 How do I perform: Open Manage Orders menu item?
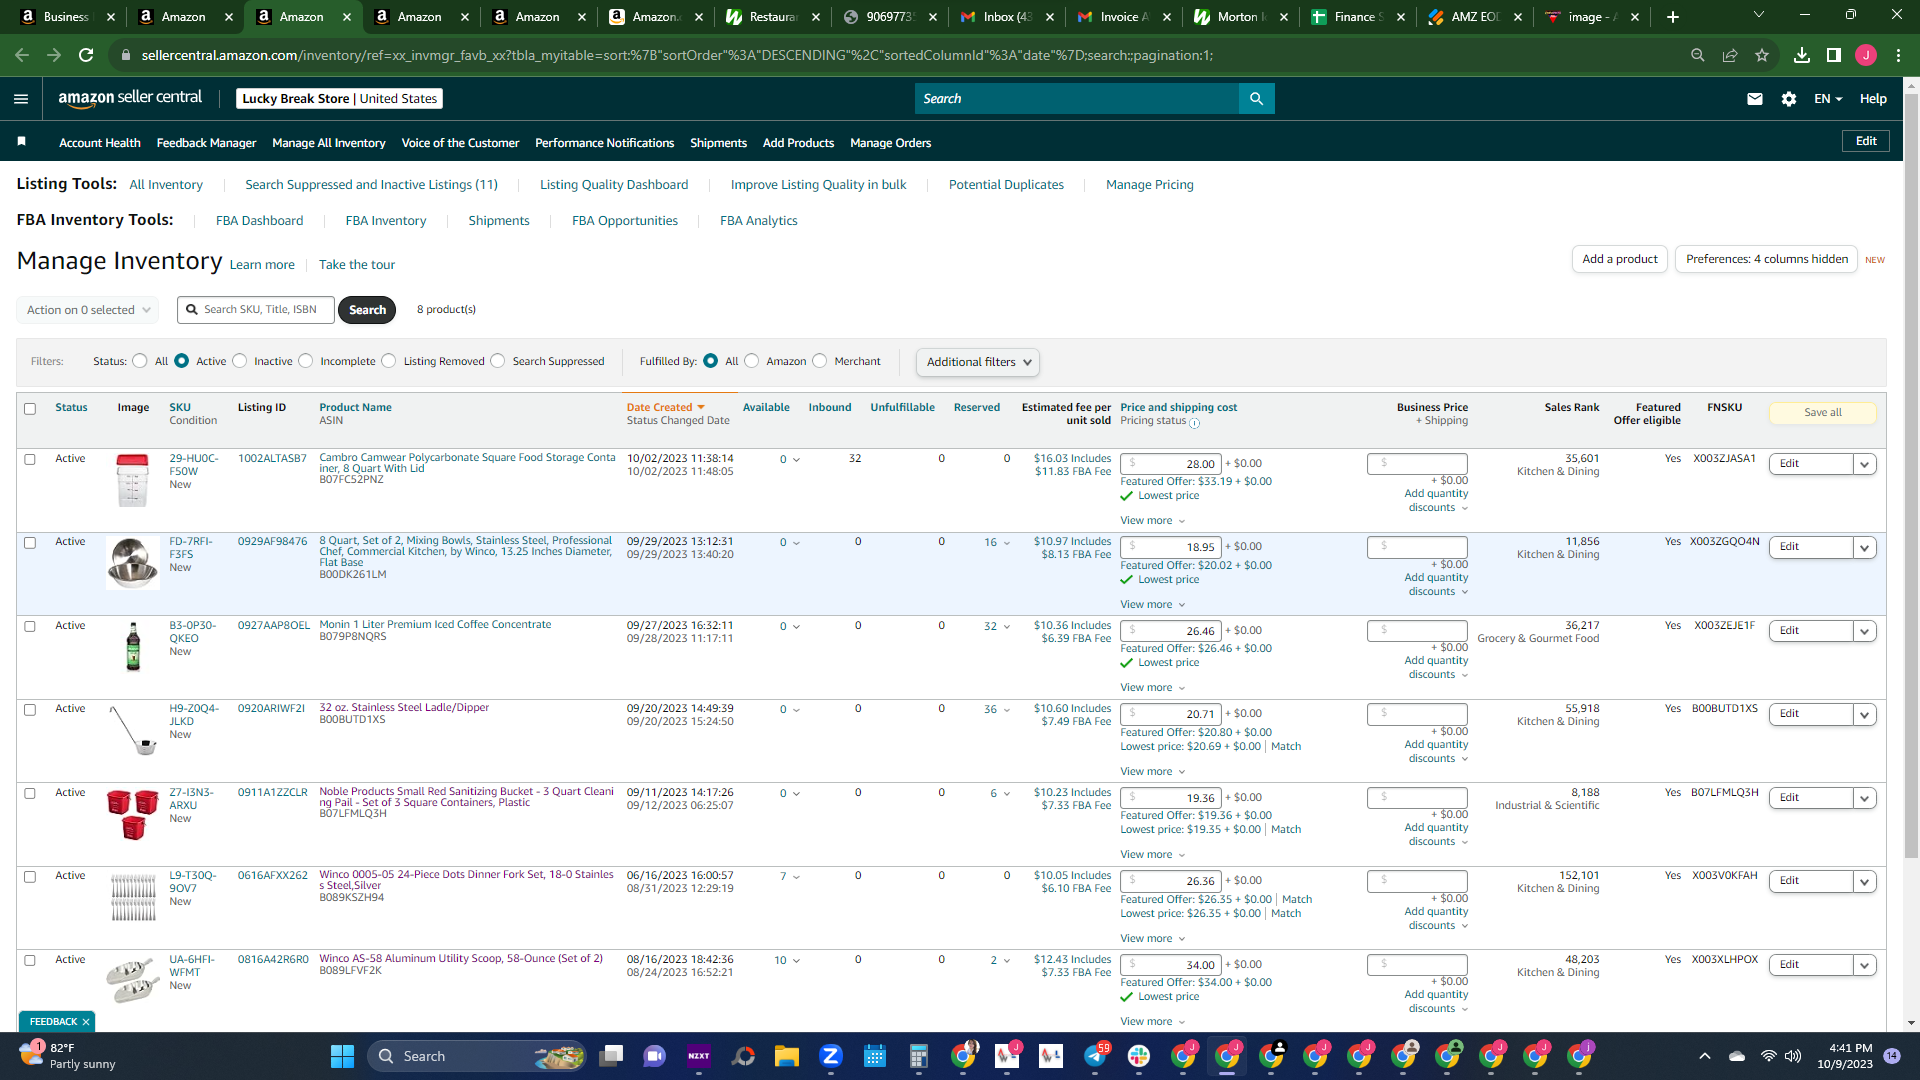tap(890, 143)
